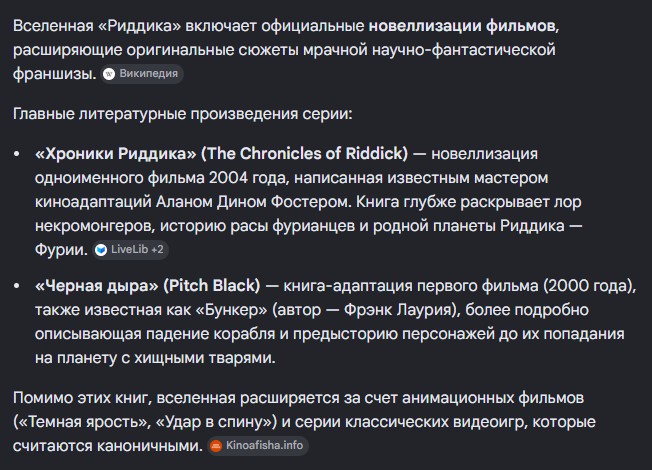Open the LiveLib source chip

click(x=130, y=250)
